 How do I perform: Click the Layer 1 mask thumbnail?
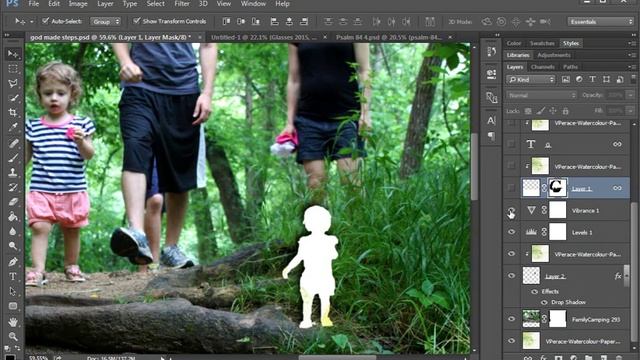coord(557,188)
